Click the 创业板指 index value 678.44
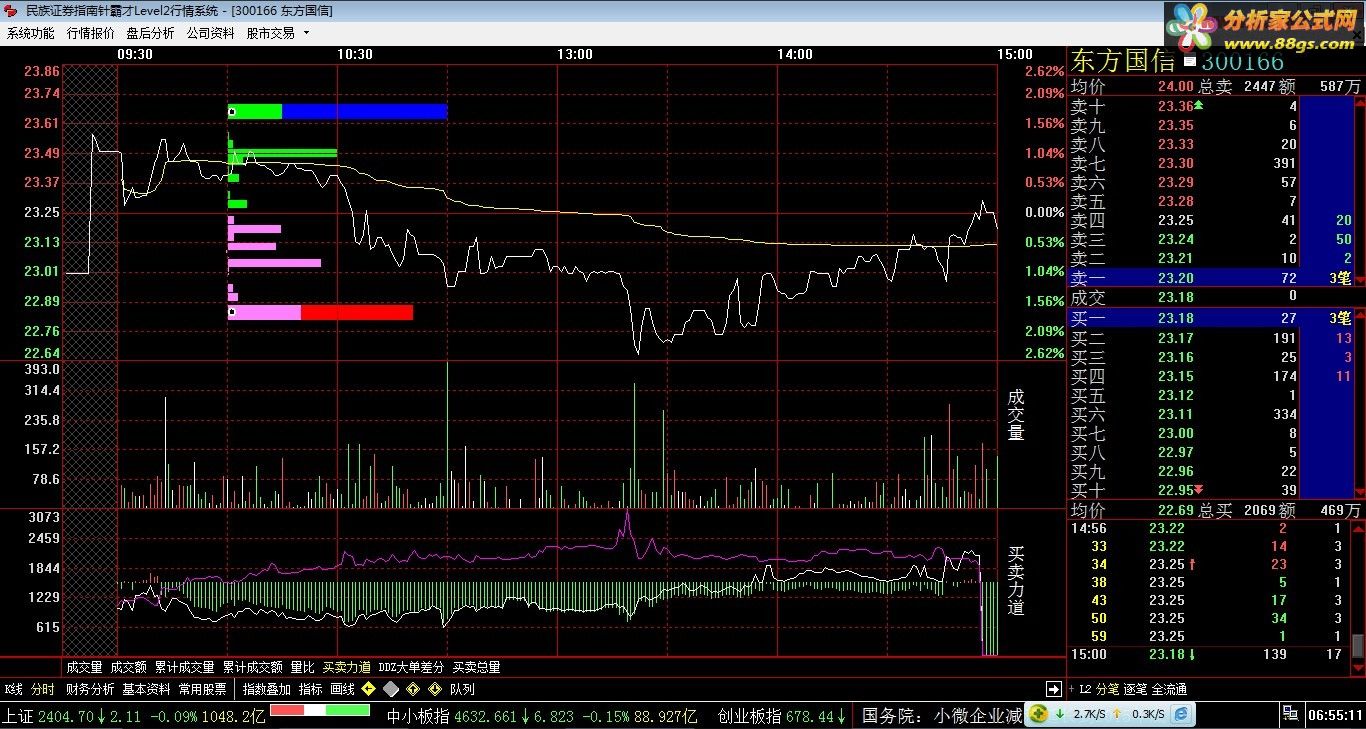This screenshot has height=729, width=1366. point(810,716)
